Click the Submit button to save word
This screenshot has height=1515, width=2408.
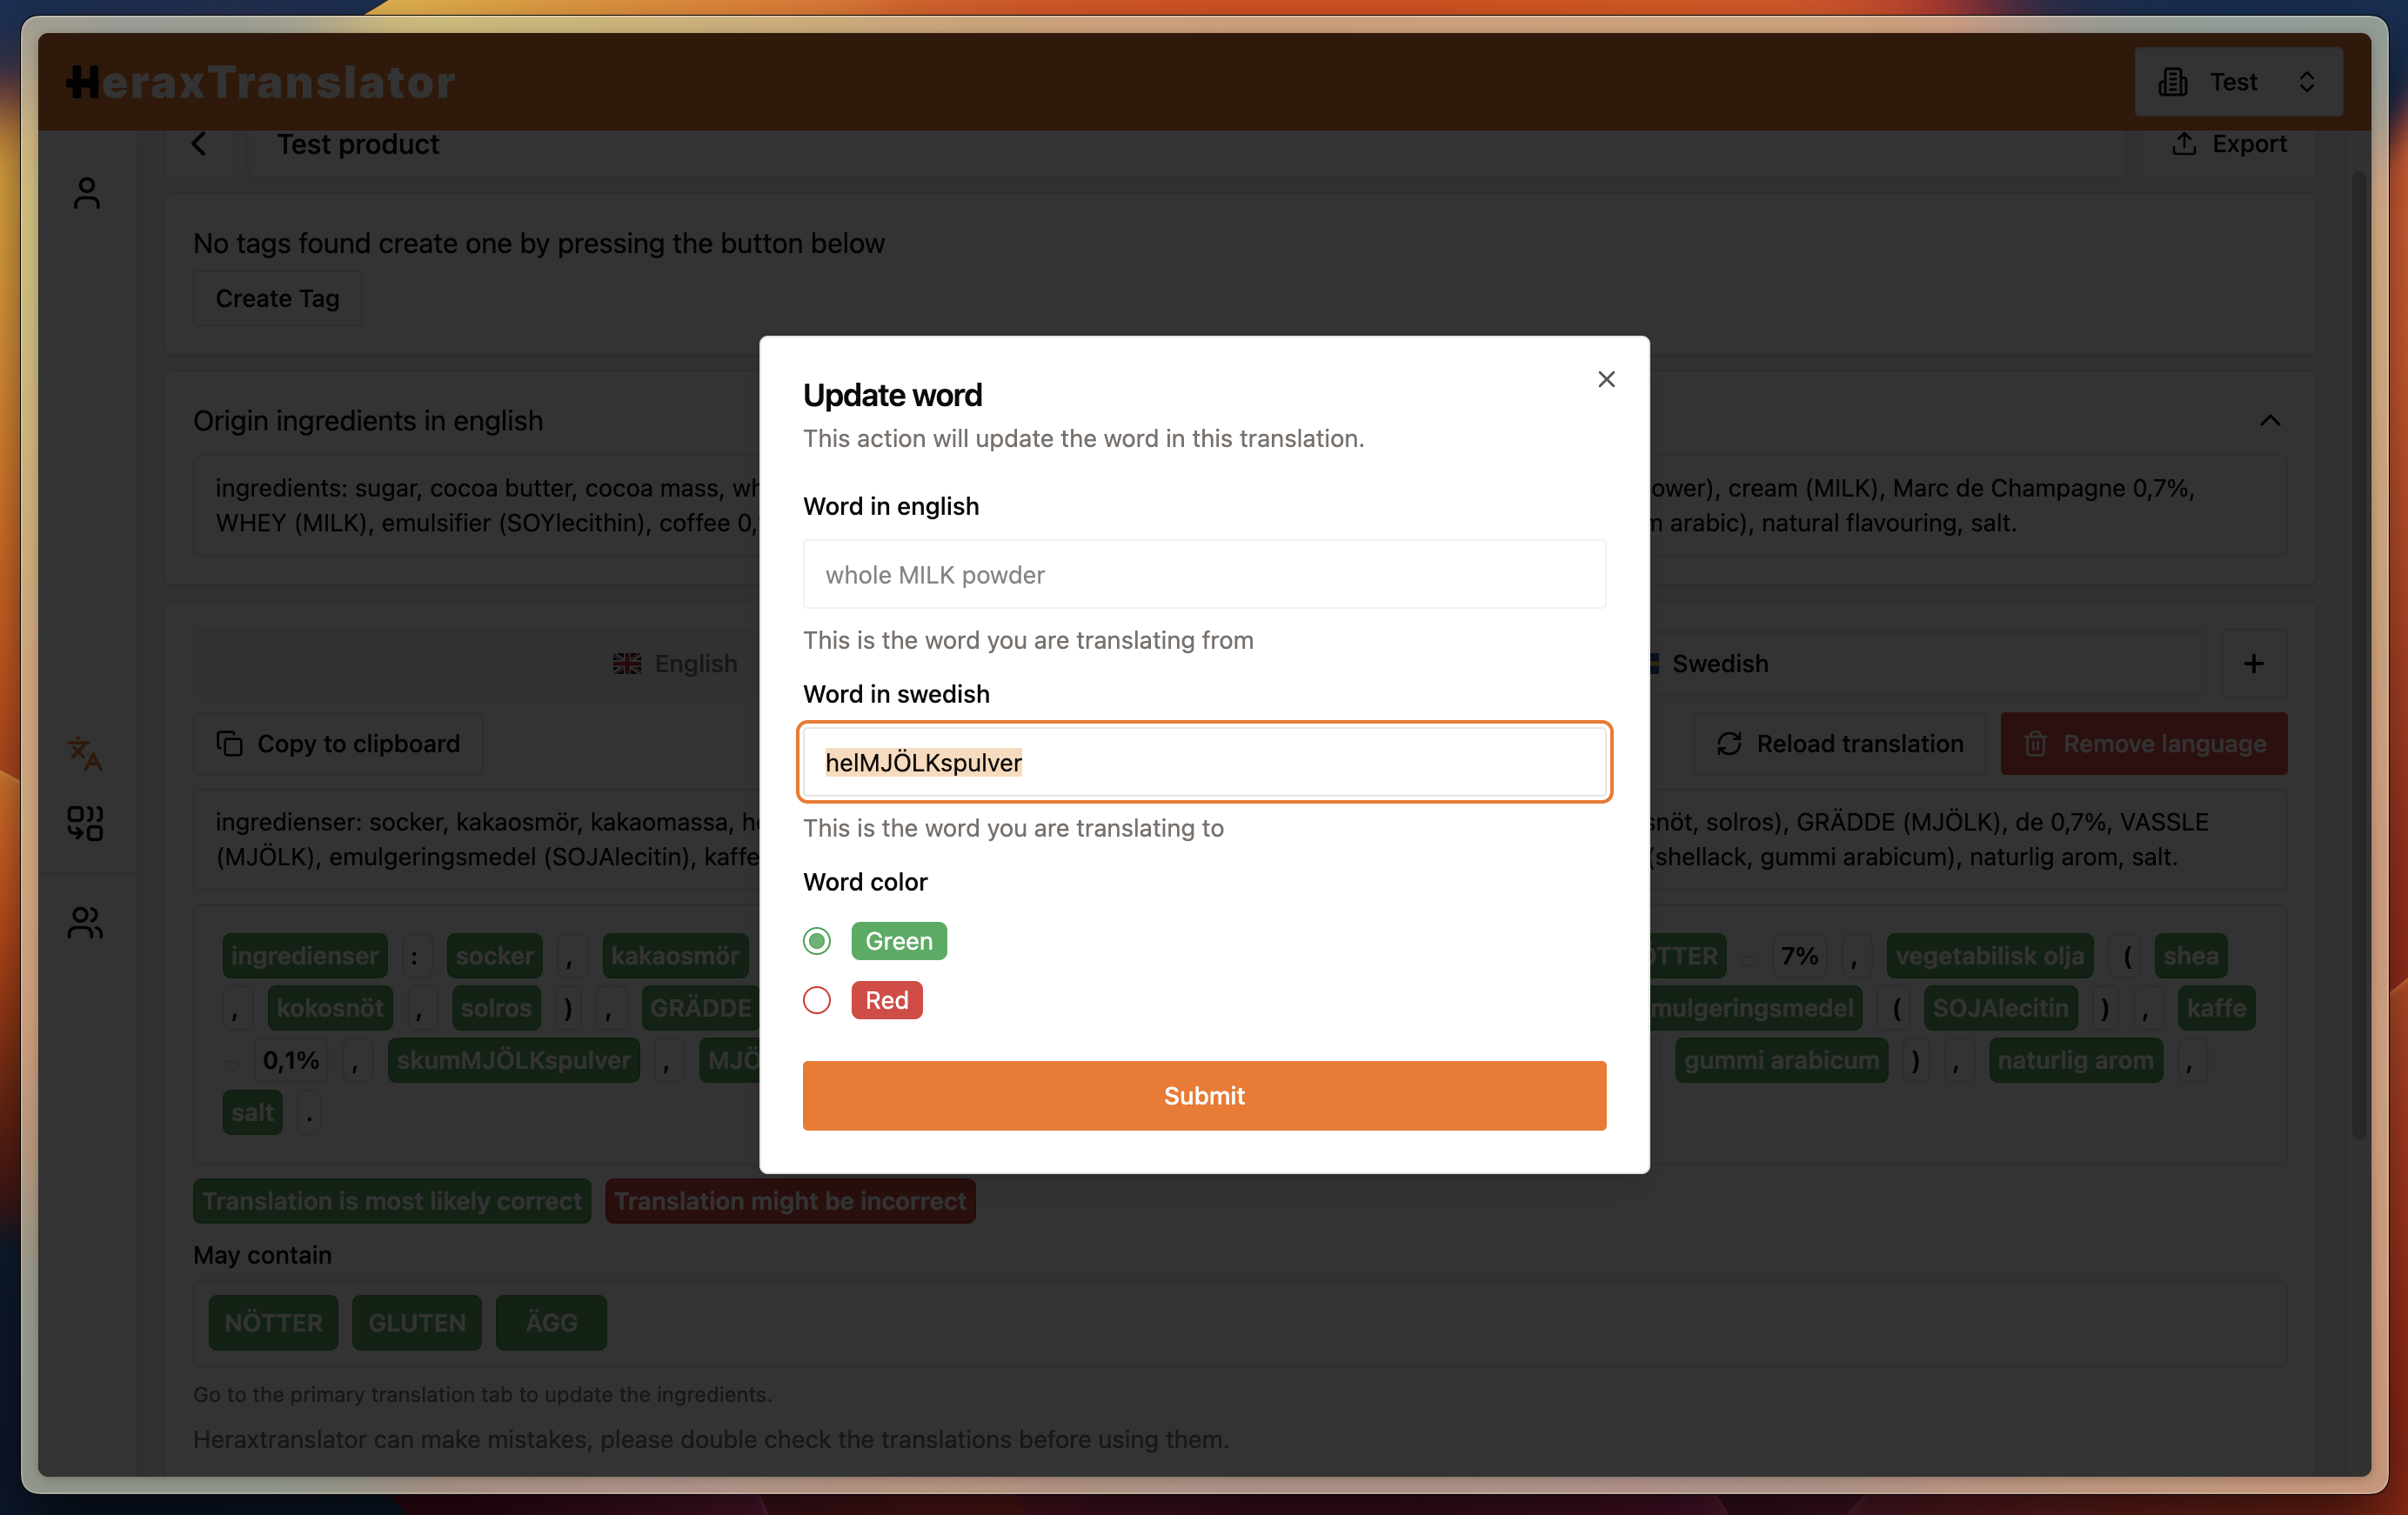[1204, 1094]
